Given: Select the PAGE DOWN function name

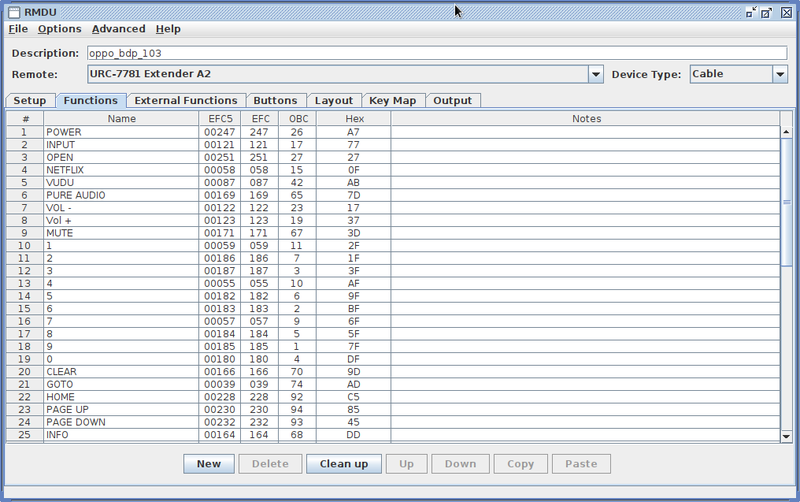Looking at the screenshot, I should coord(121,422).
